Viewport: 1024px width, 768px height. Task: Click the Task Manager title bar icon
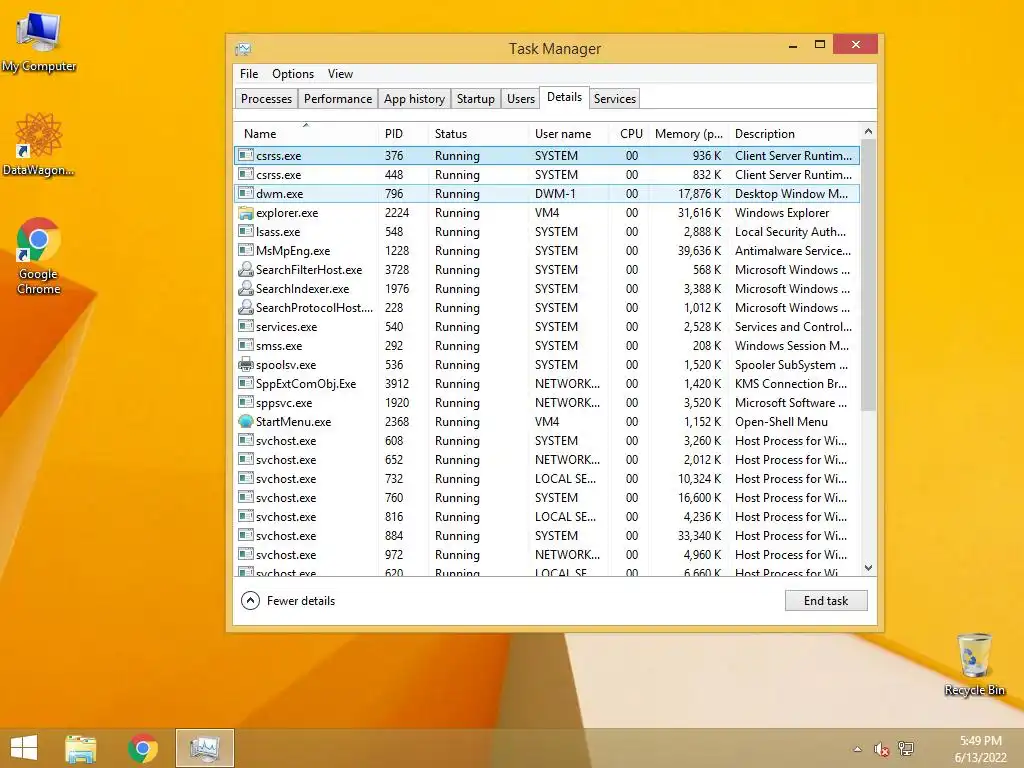point(244,49)
